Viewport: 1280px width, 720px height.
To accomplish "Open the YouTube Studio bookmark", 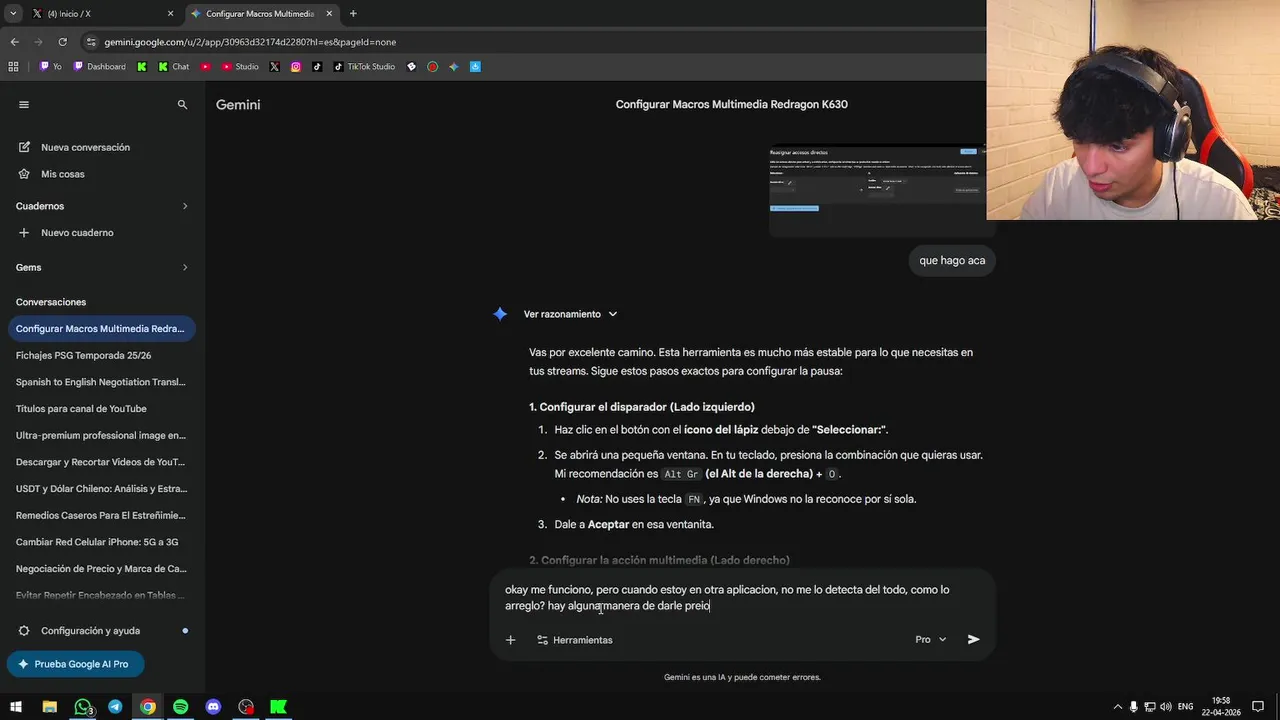I will pos(239,67).
